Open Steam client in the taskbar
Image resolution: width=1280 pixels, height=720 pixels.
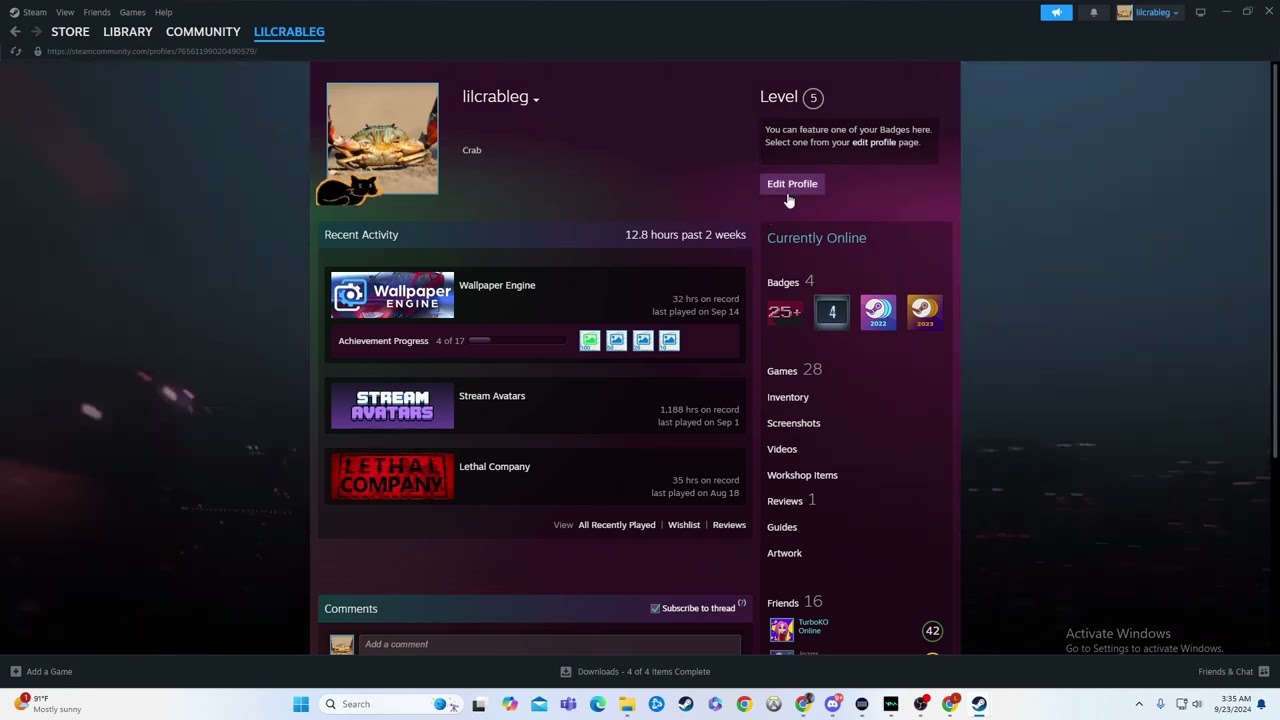coord(978,704)
